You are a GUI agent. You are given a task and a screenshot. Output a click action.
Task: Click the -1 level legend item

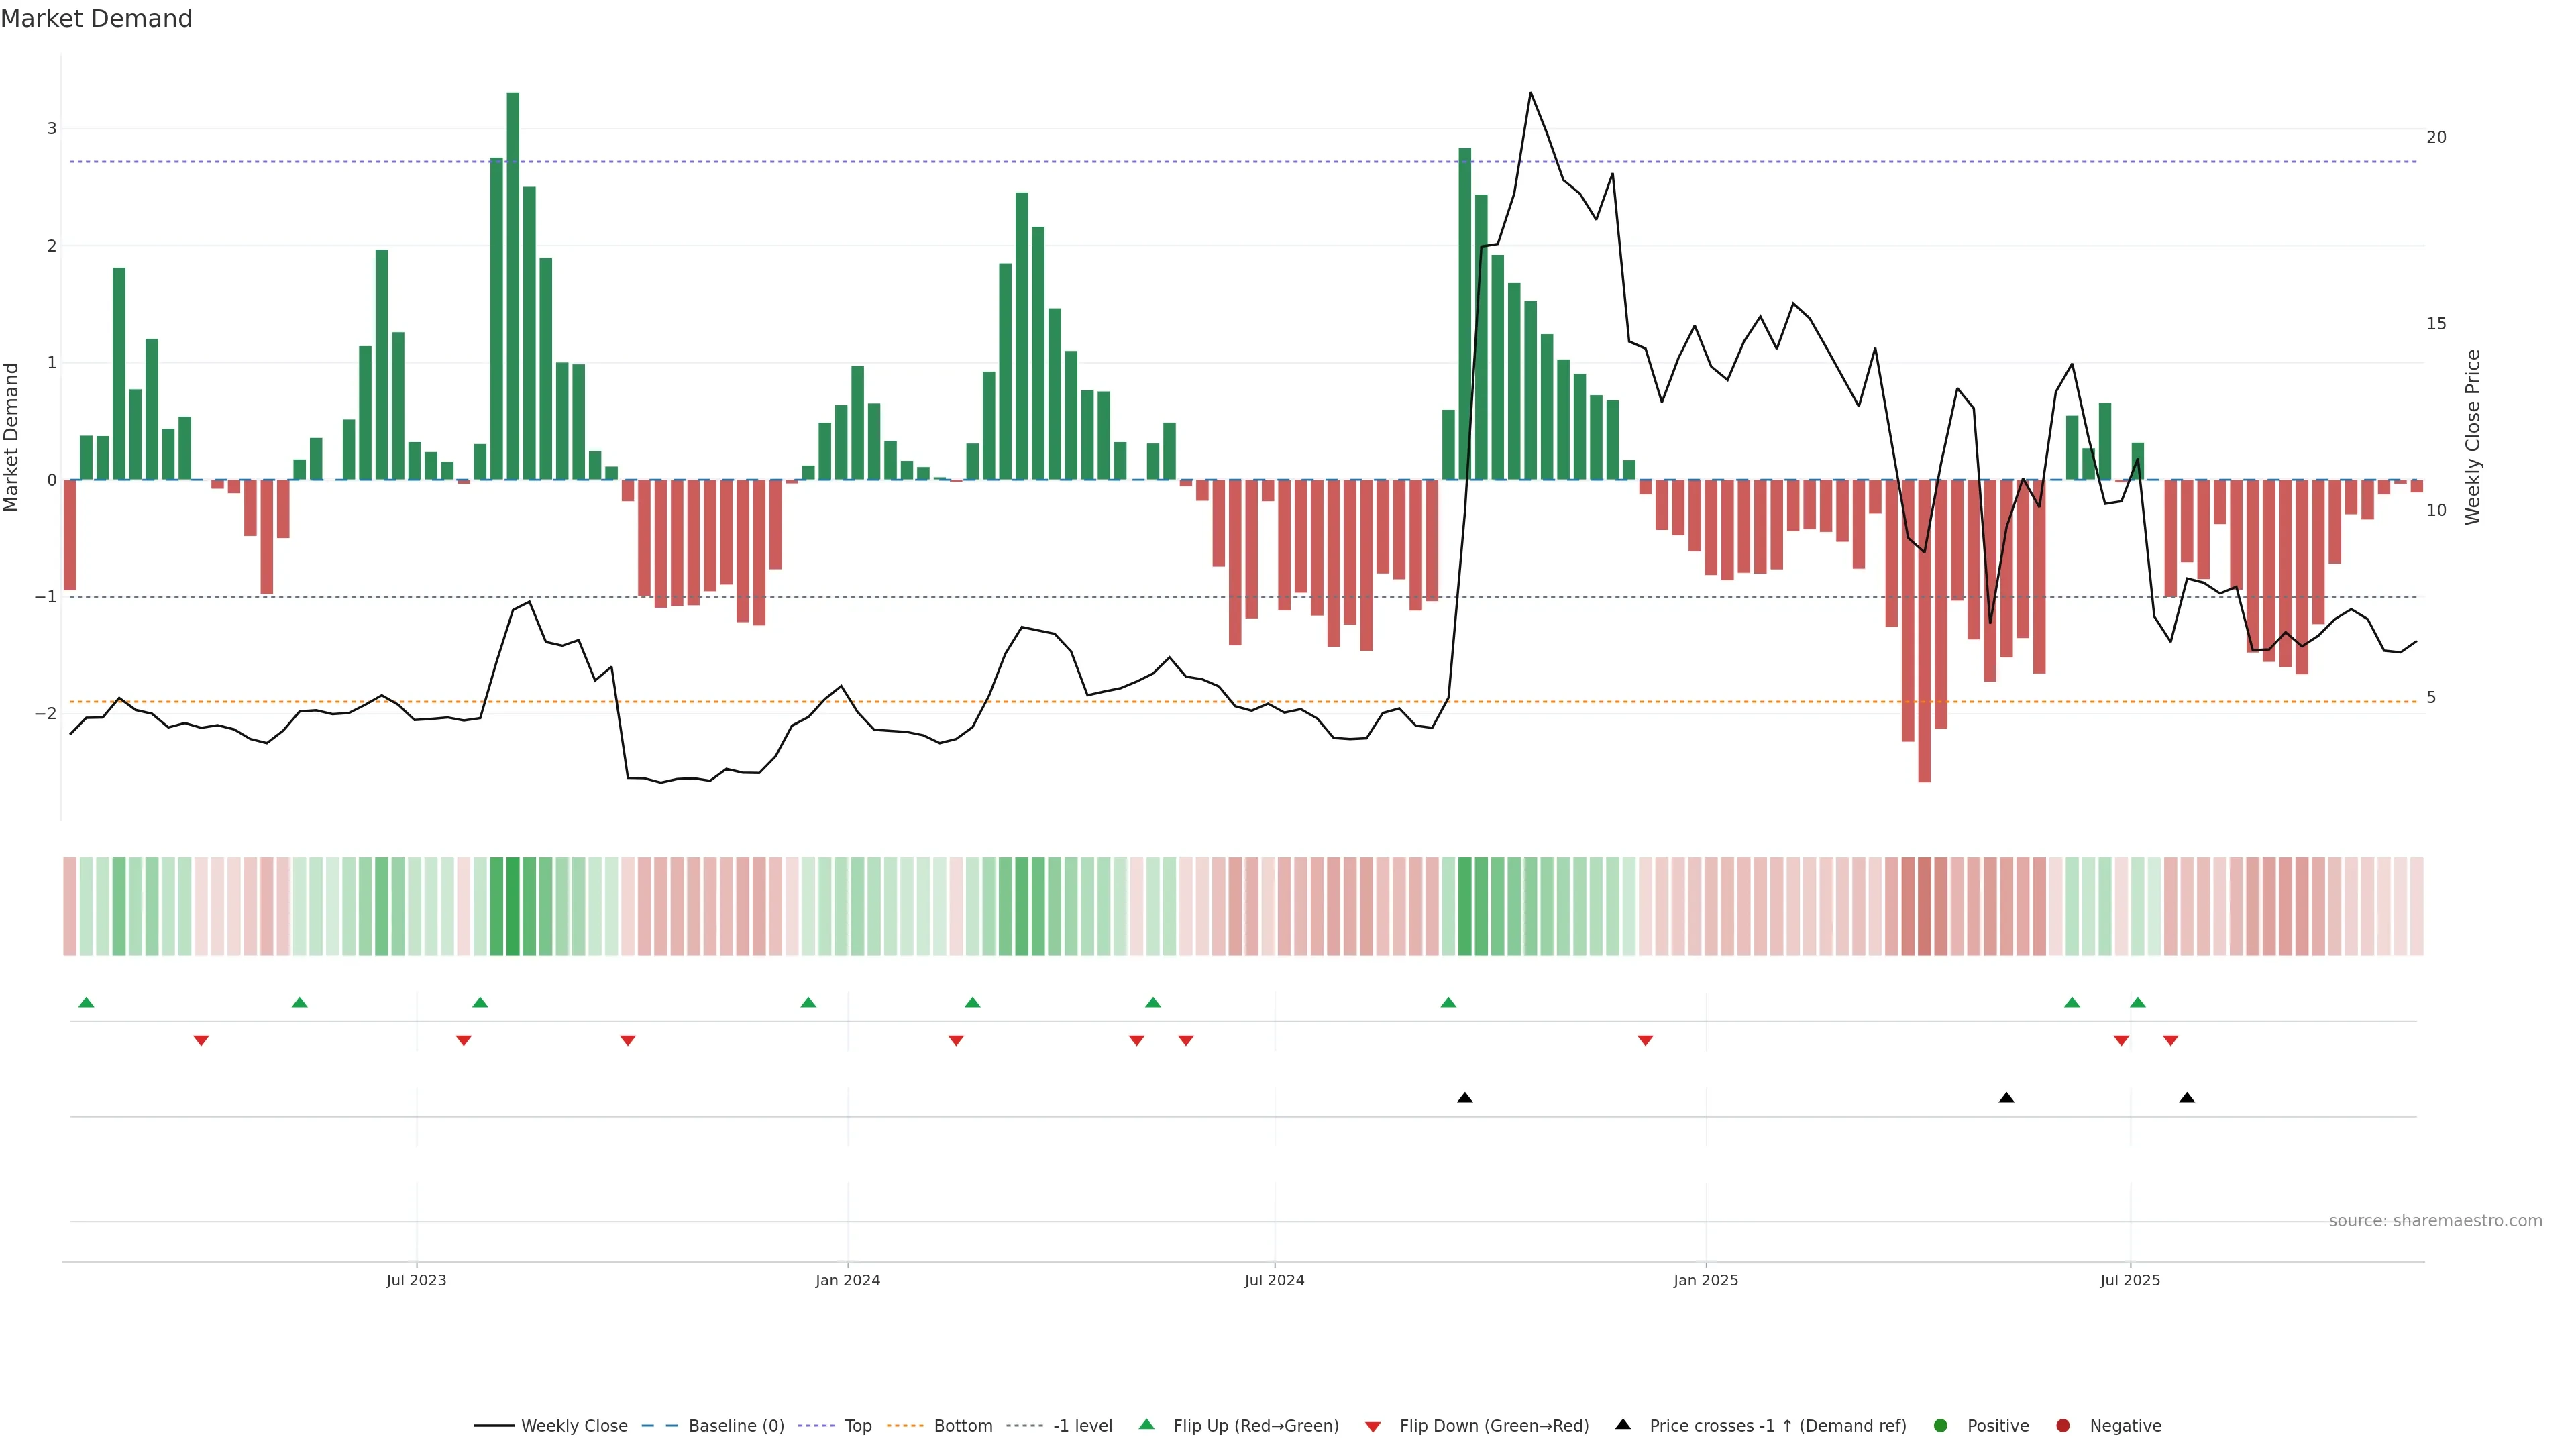click(x=1082, y=1426)
